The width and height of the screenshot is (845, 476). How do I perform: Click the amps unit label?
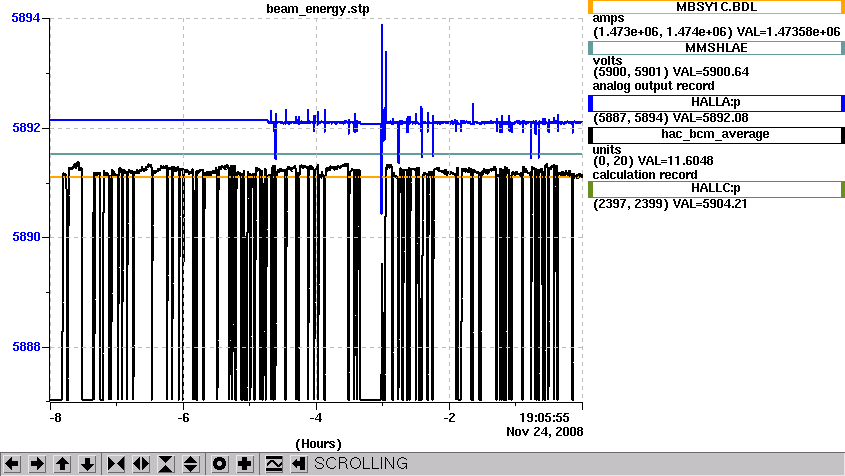tap(608, 19)
